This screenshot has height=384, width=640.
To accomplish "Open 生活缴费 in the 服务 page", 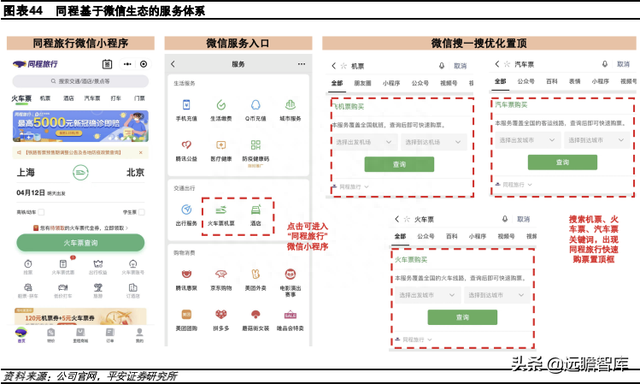I will click(221, 105).
